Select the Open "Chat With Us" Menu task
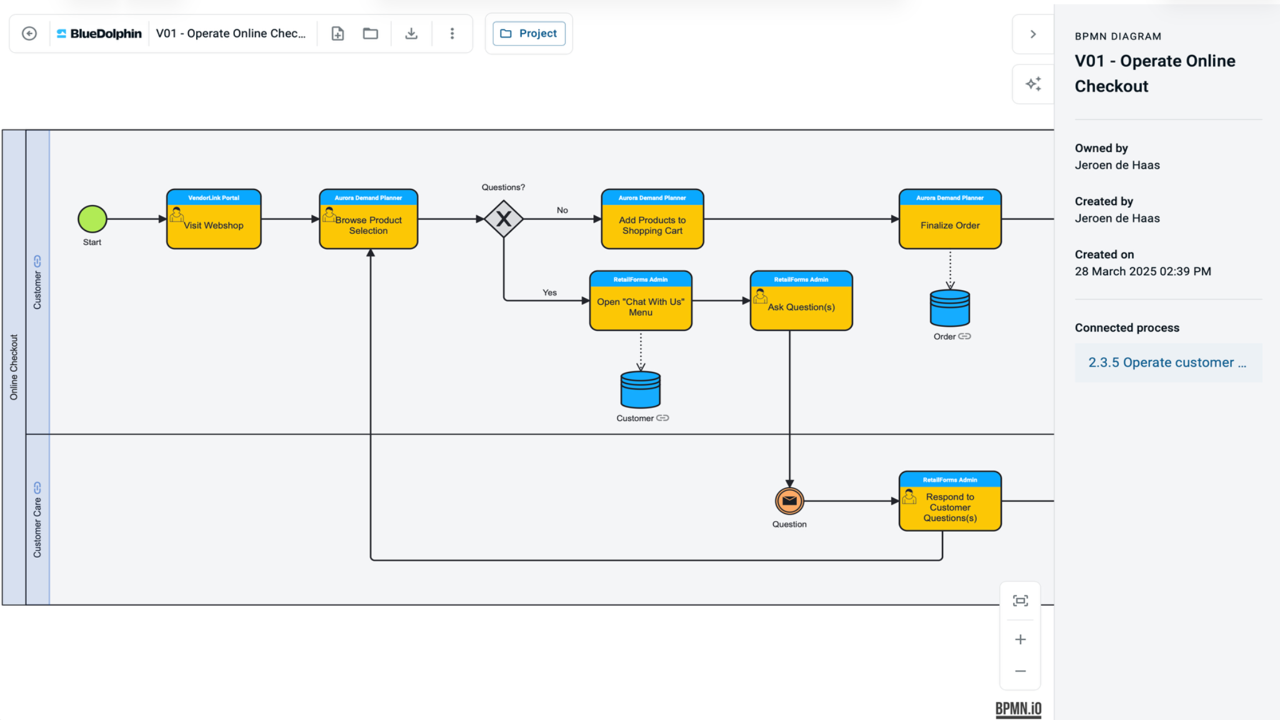The image size is (1280, 720). coord(641,301)
